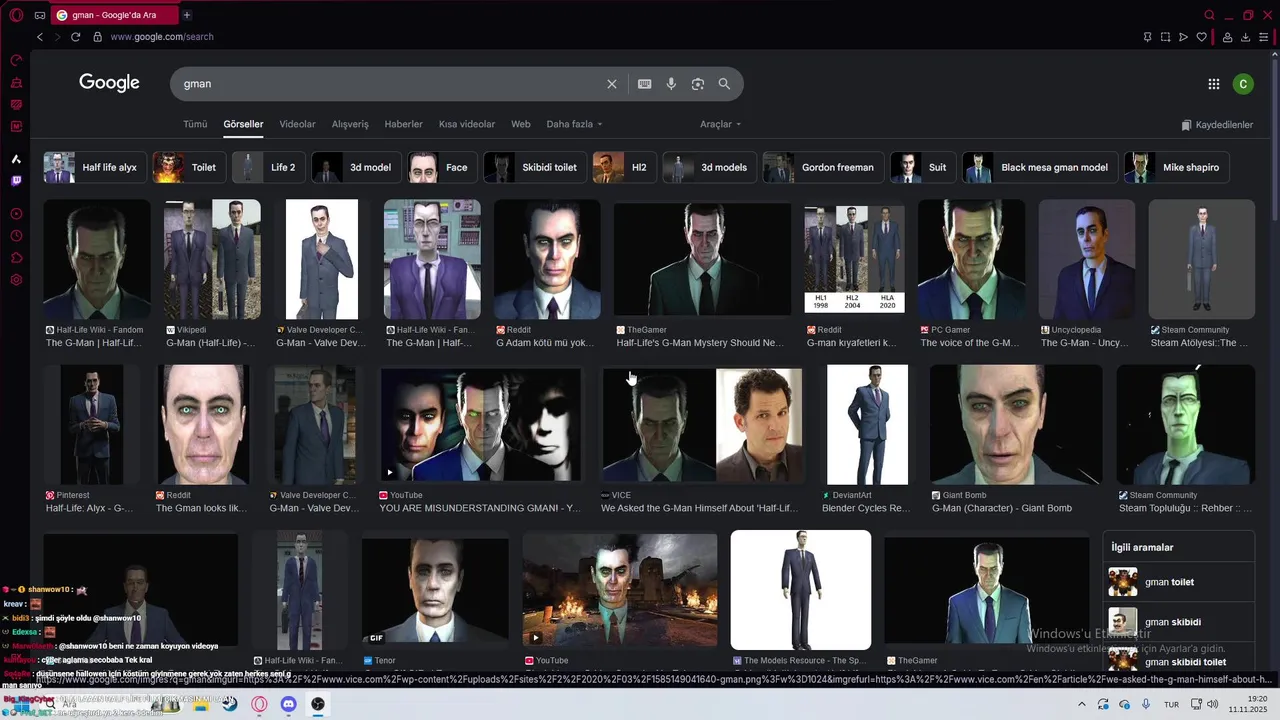Open the Twitch panel in sidebar

(x=16, y=181)
